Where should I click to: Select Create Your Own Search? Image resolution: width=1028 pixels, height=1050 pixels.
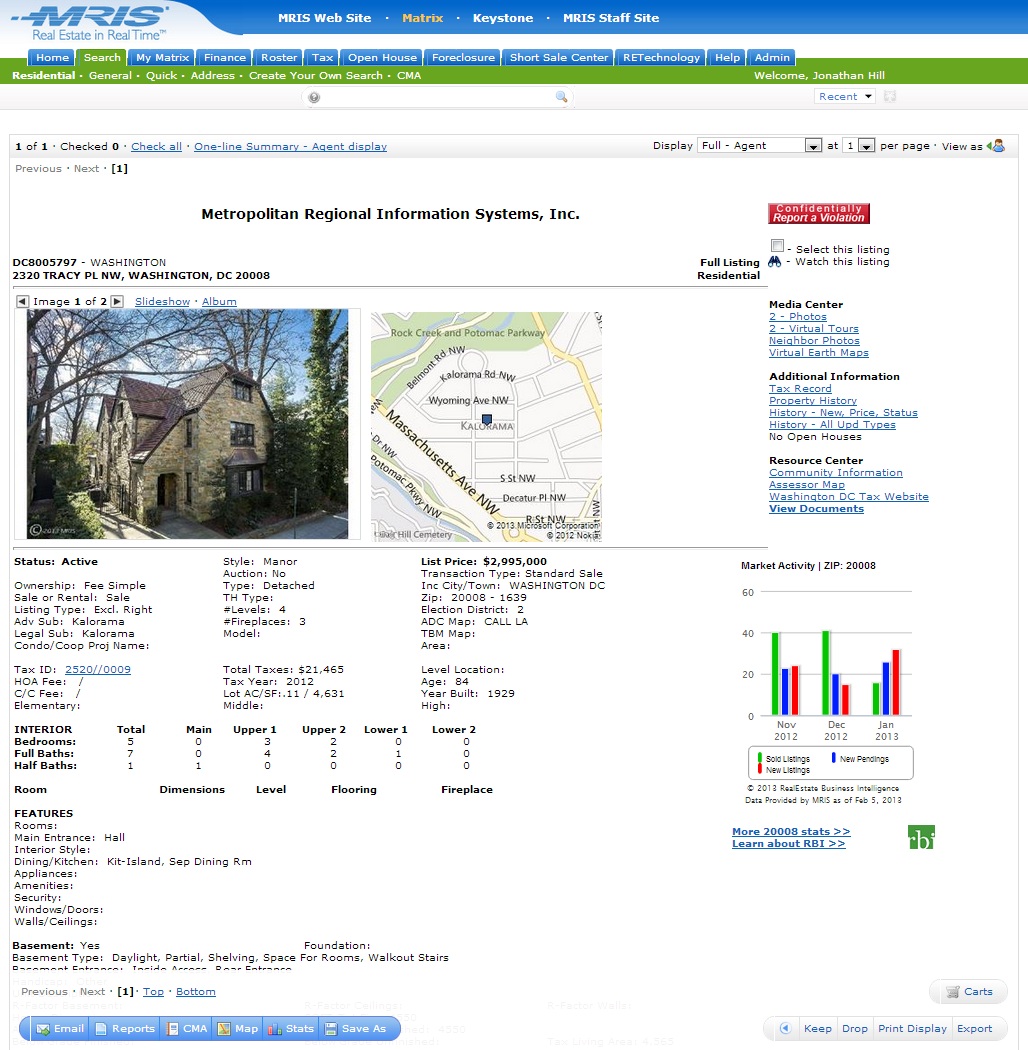315,76
